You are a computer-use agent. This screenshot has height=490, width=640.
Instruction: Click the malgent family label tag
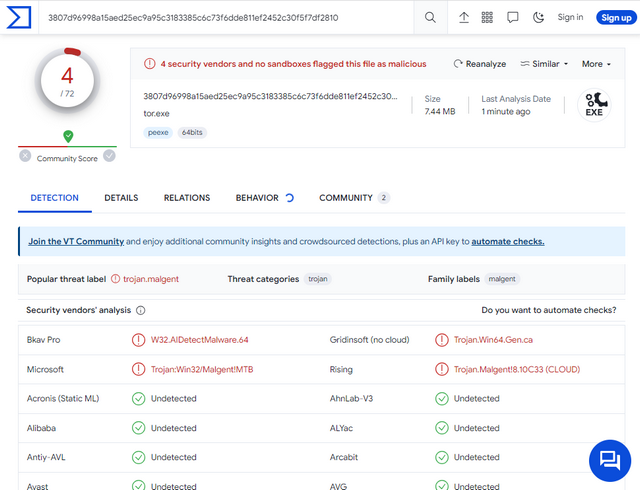coord(502,279)
